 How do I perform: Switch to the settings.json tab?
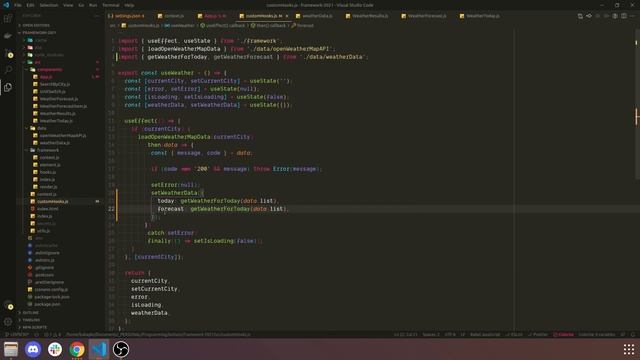(x=127, y=16)
